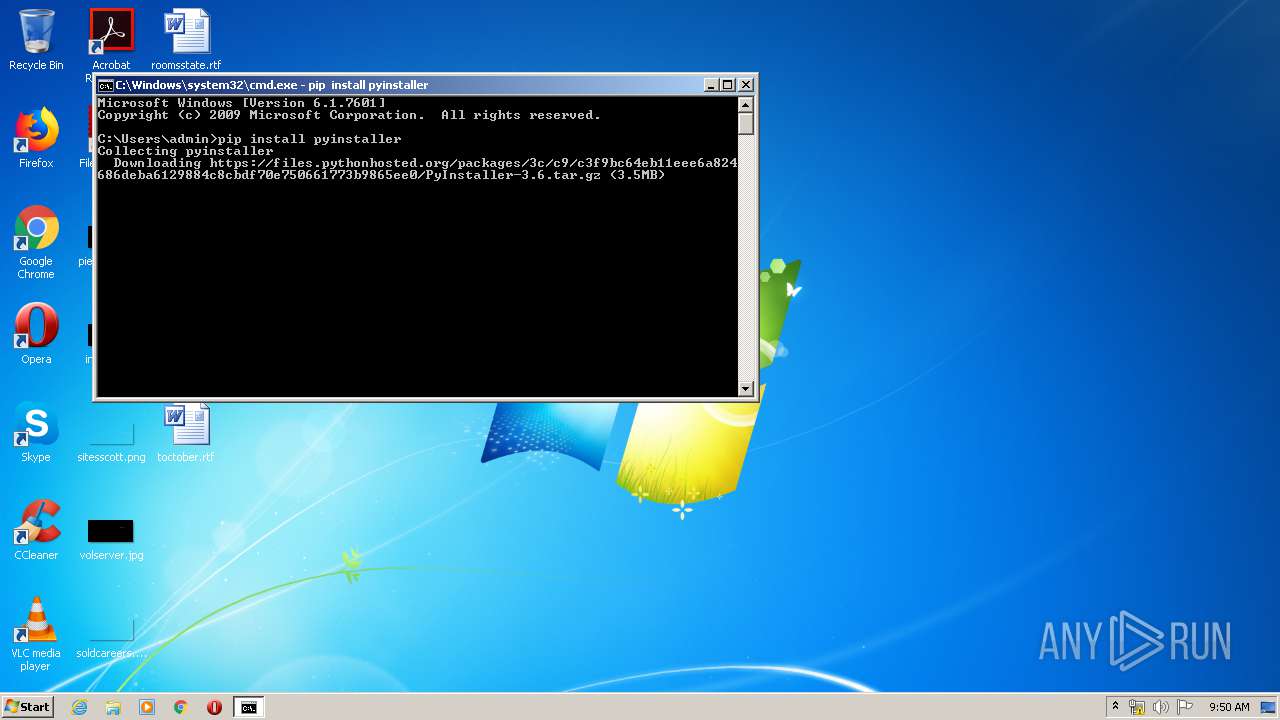
Task: Launch CCleaner from desktop
Action: (x=36, y=530)
